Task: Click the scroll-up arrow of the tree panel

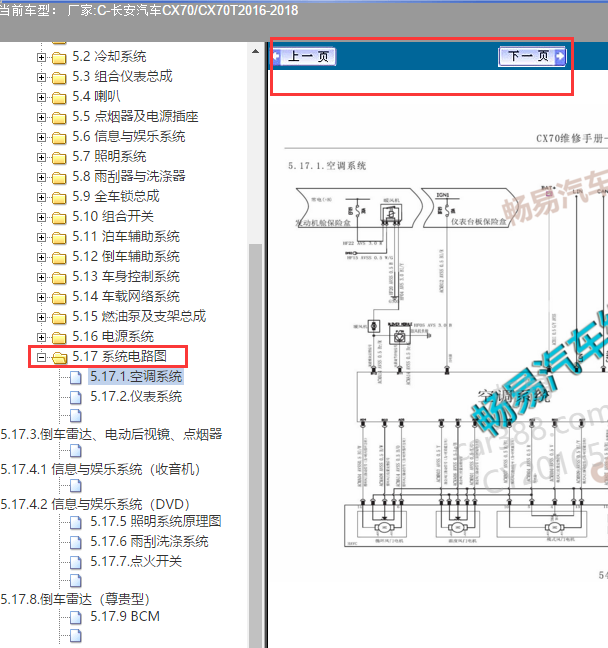Action: (255, 52)
